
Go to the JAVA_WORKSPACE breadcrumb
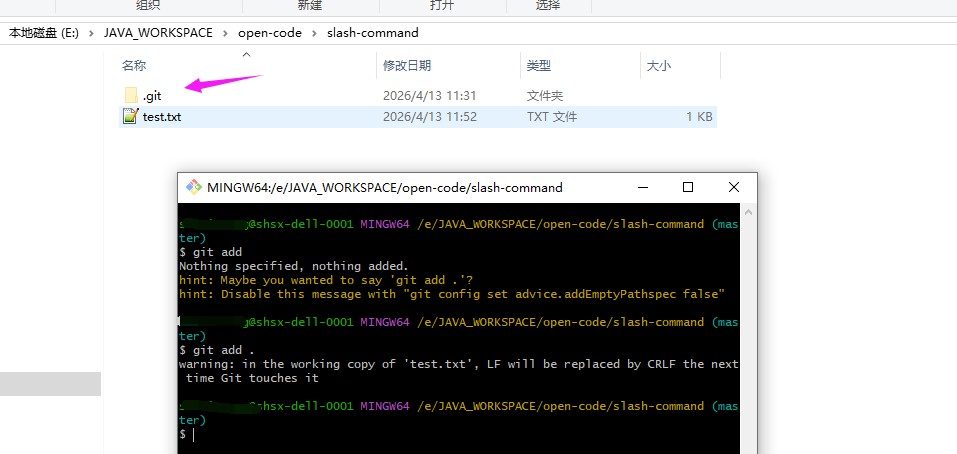tap(158, 33)
